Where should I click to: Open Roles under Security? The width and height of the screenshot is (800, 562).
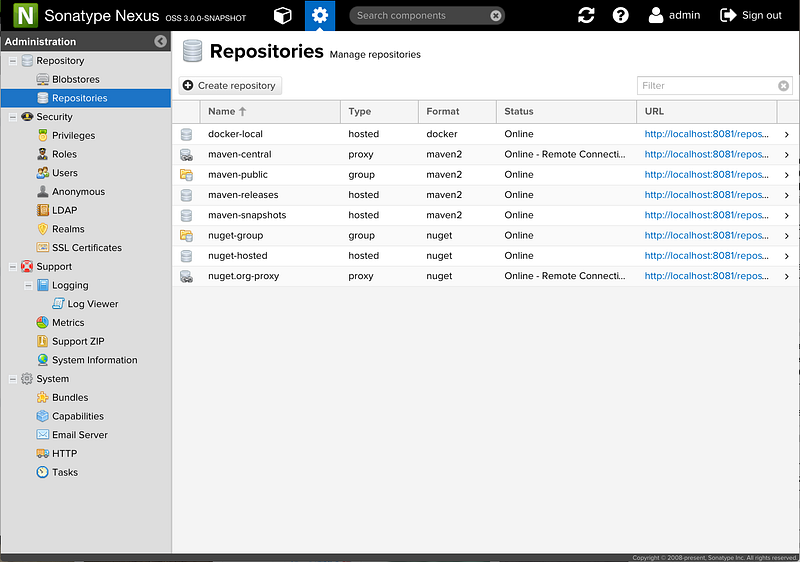click(x=64, y=154)
